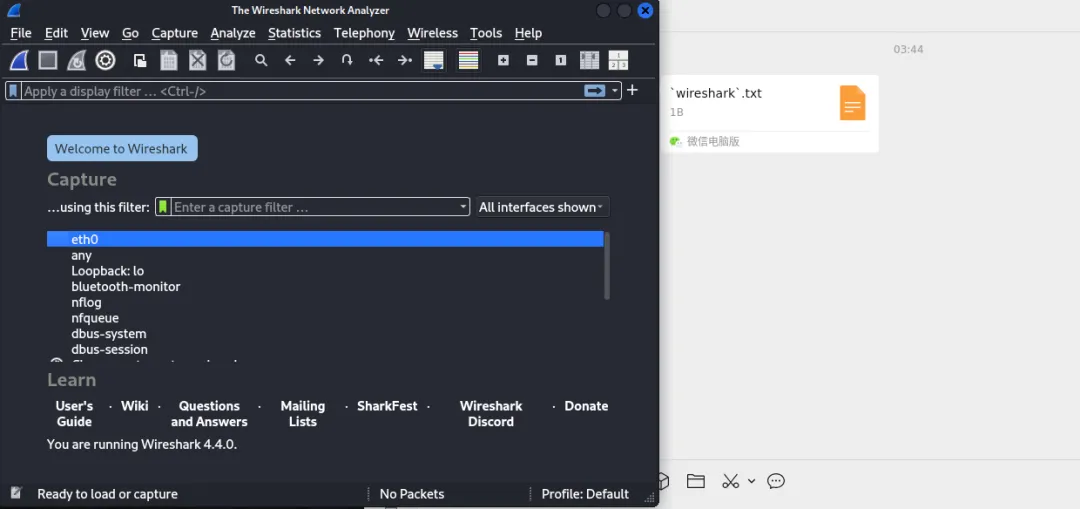The width and height of the screenshot is (1080, 509).
Task: Click the capture filter input field
Action: pos(315,207)
